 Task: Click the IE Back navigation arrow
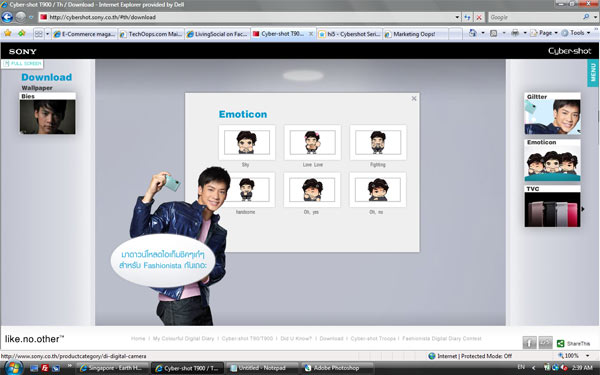pyautogui.click(x=7, y=17)
